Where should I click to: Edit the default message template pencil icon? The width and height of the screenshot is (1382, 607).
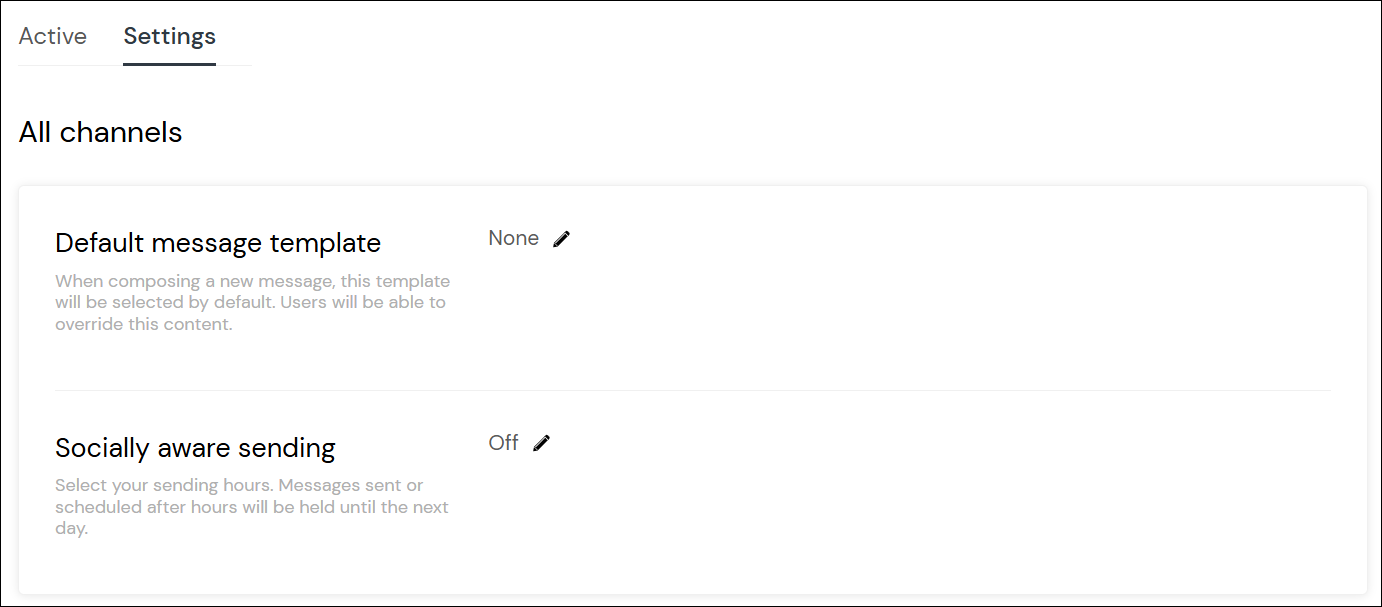562,239
